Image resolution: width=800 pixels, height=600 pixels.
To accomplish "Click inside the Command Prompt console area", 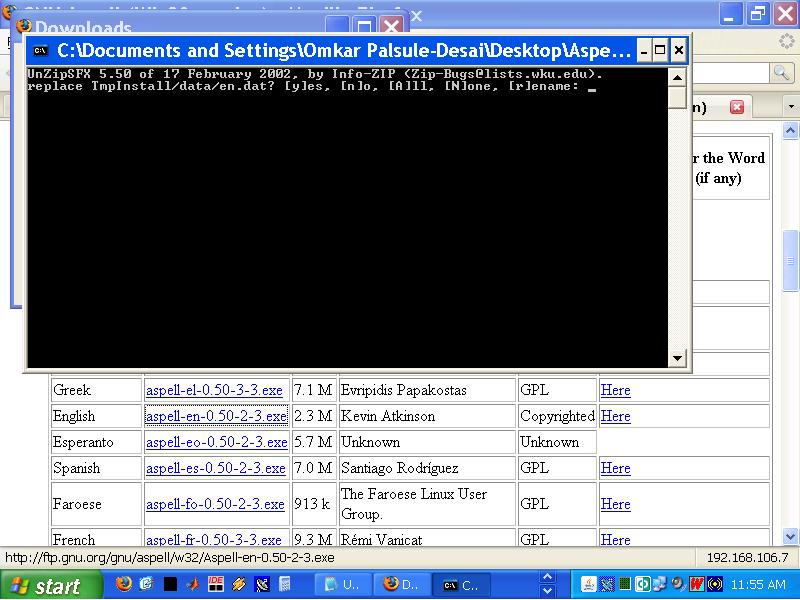I will click(x=347, y=218).
